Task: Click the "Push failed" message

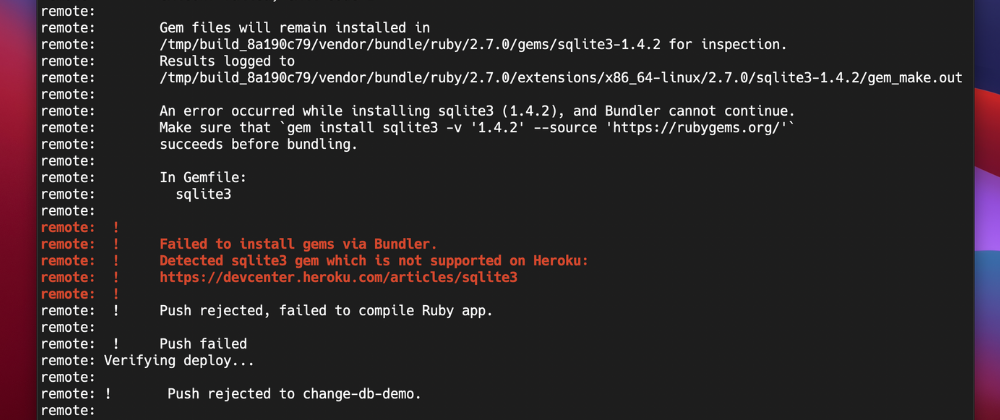Action: (203, 344)
